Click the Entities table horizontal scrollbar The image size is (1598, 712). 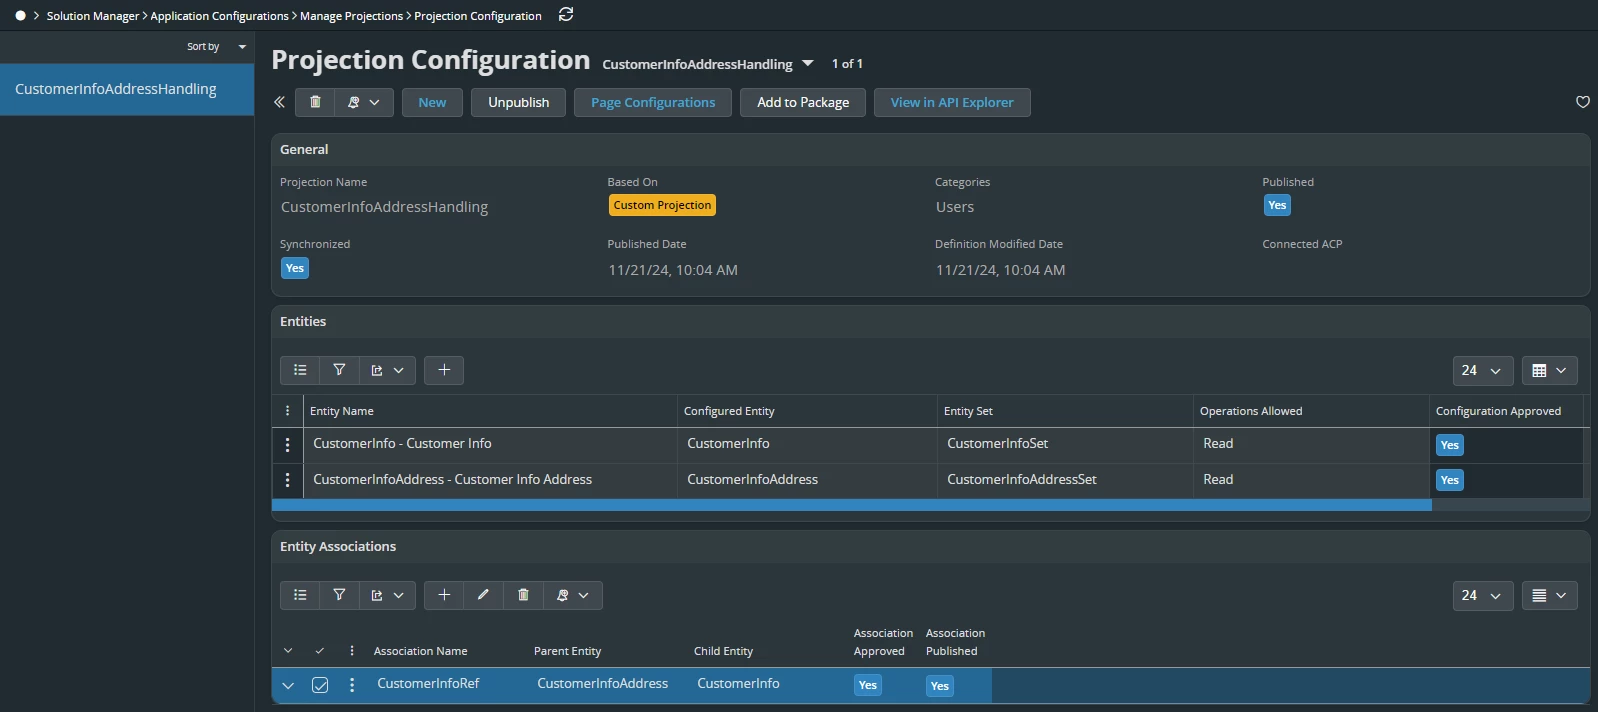click(x=851, y=505)
